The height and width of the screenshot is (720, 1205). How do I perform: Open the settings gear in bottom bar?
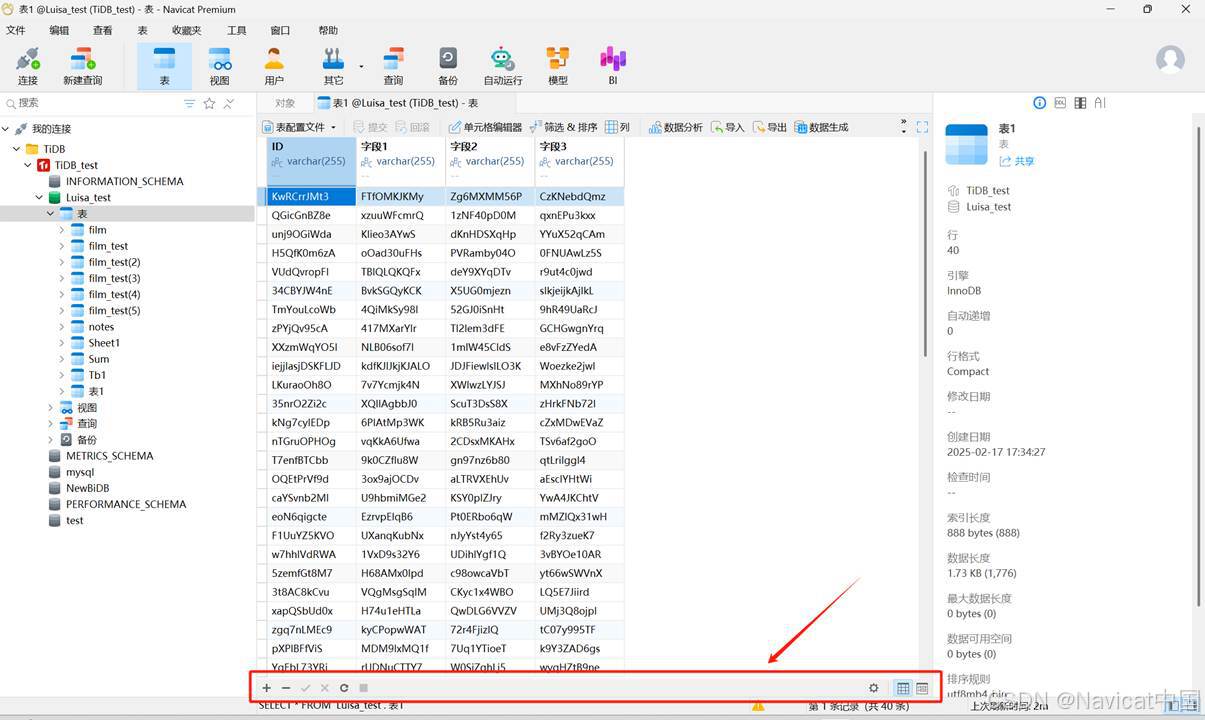tap(874, 688)
